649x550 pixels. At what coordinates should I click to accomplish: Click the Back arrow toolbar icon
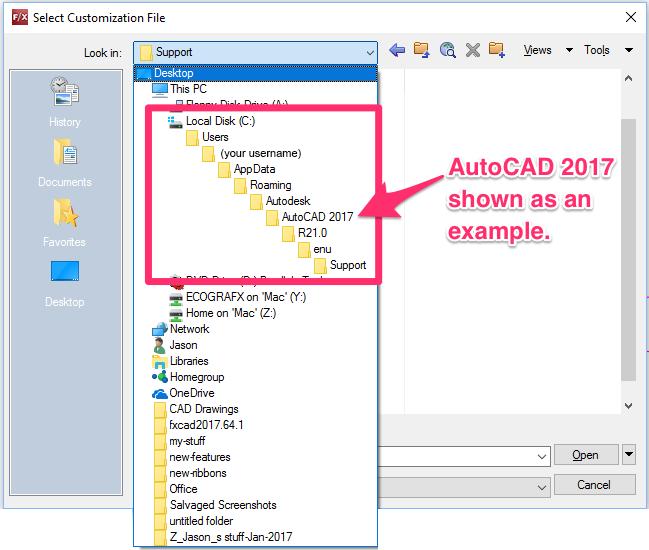pos(397,50)
